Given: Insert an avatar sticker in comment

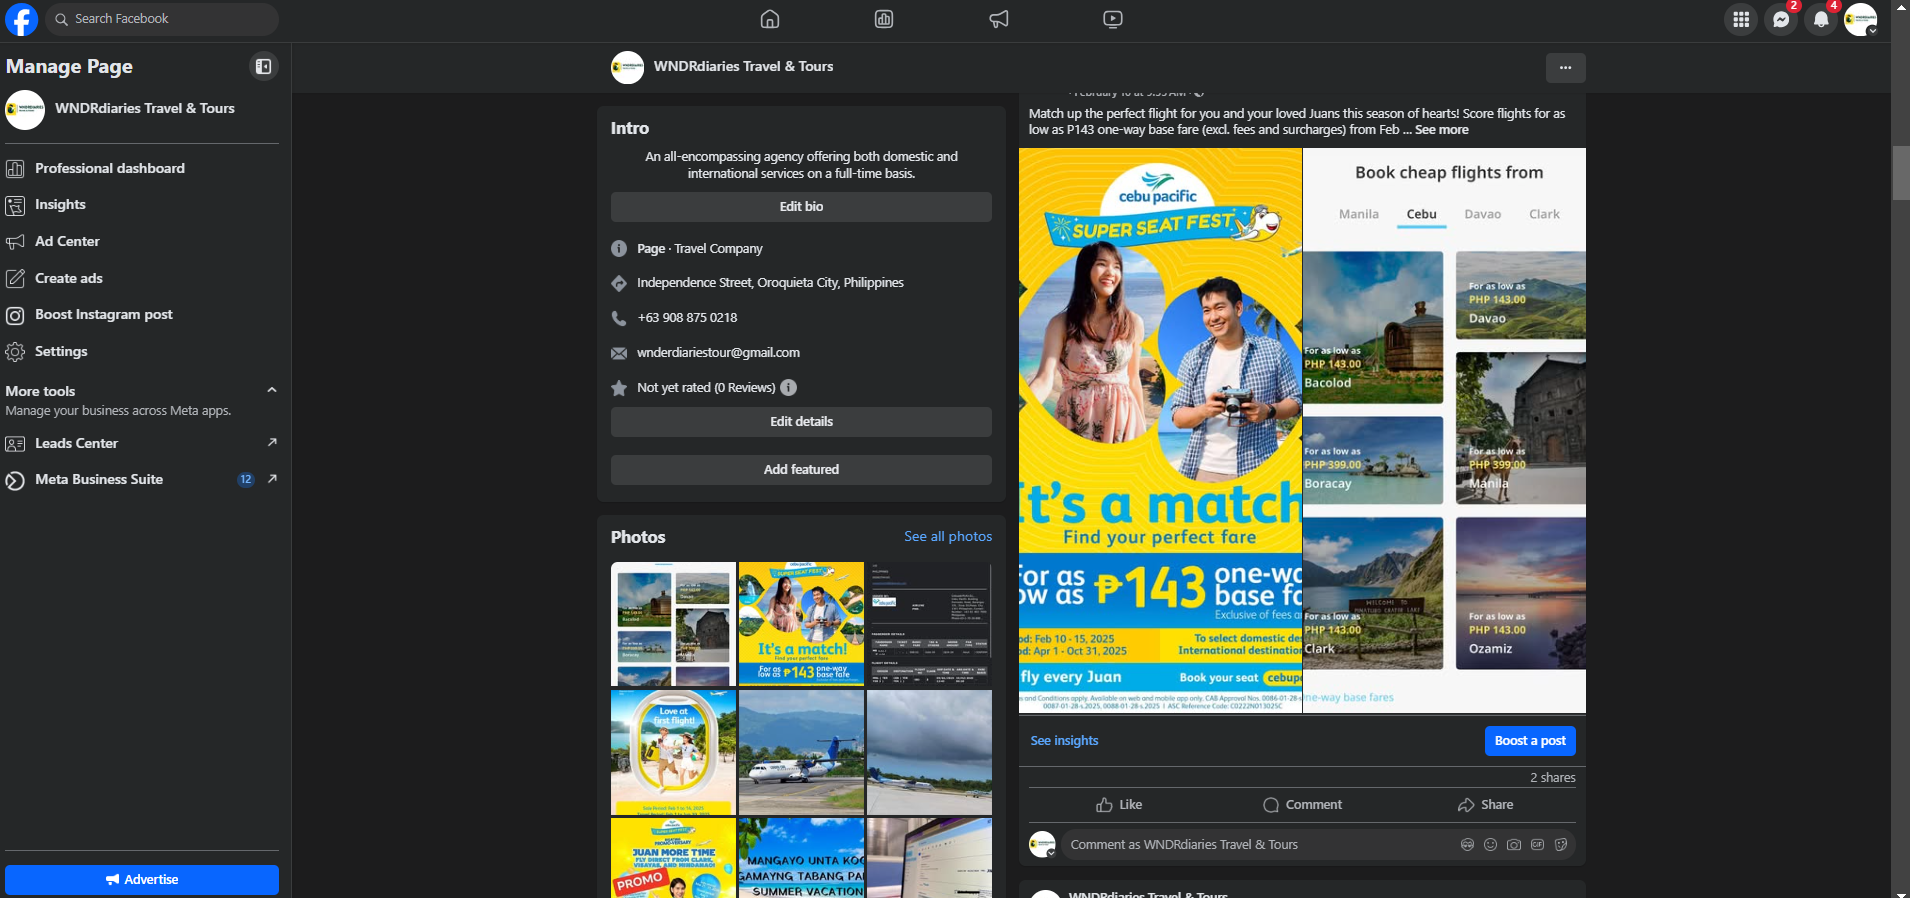Looking at the screenshot, I should pyautogui.click(x=1467, y=845).
